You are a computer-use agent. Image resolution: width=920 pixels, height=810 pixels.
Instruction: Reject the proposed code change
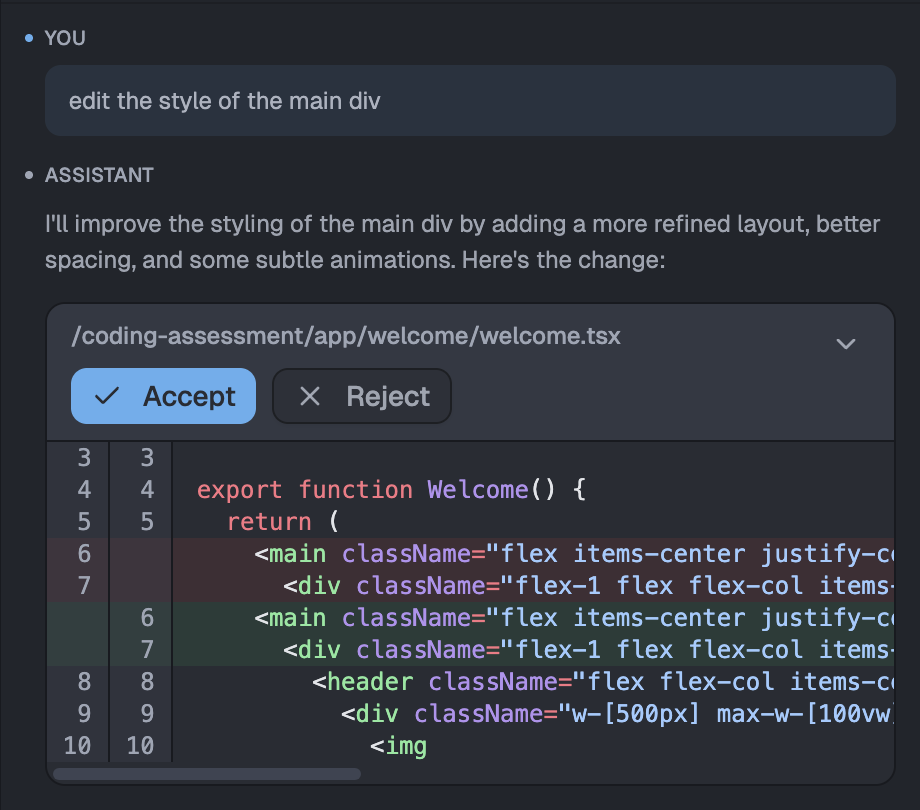point(361,396)
